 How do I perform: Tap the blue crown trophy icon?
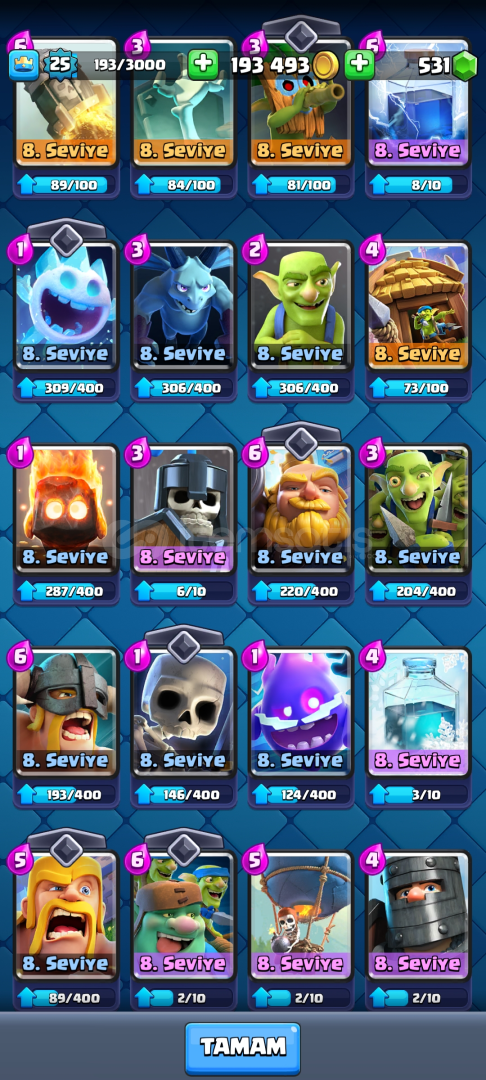[x=23, y=65]
